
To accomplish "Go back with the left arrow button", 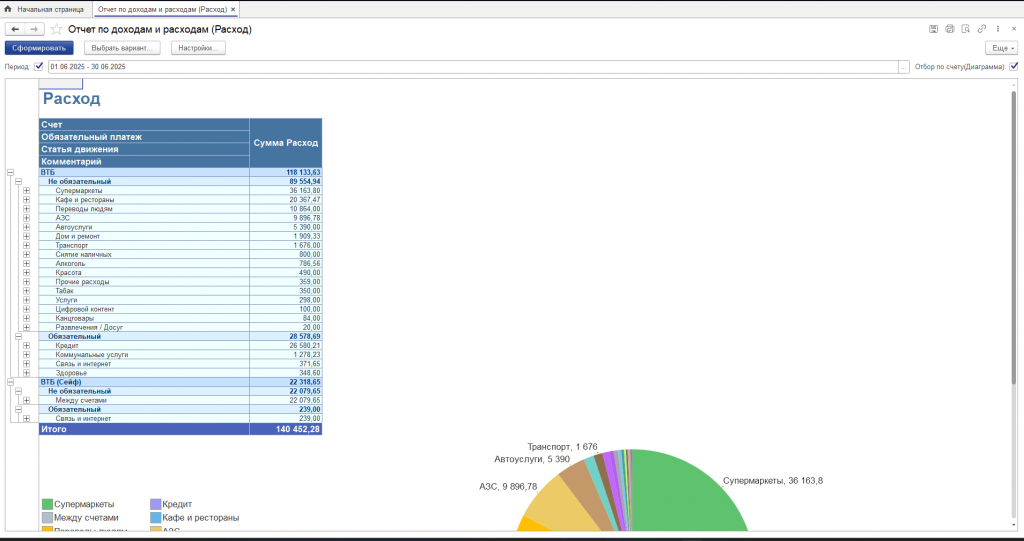I will [15, 29].
